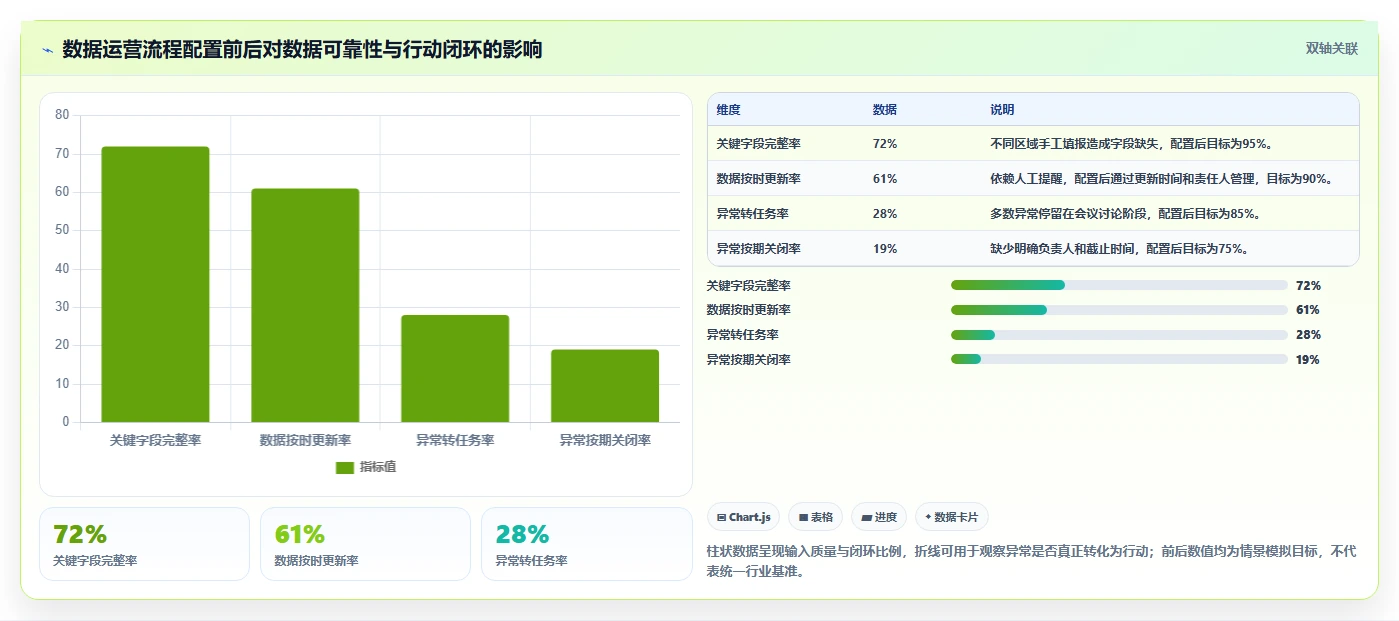
Task: Click the 72% value in table
Action: pyautogui.click(x=884, y=144)
